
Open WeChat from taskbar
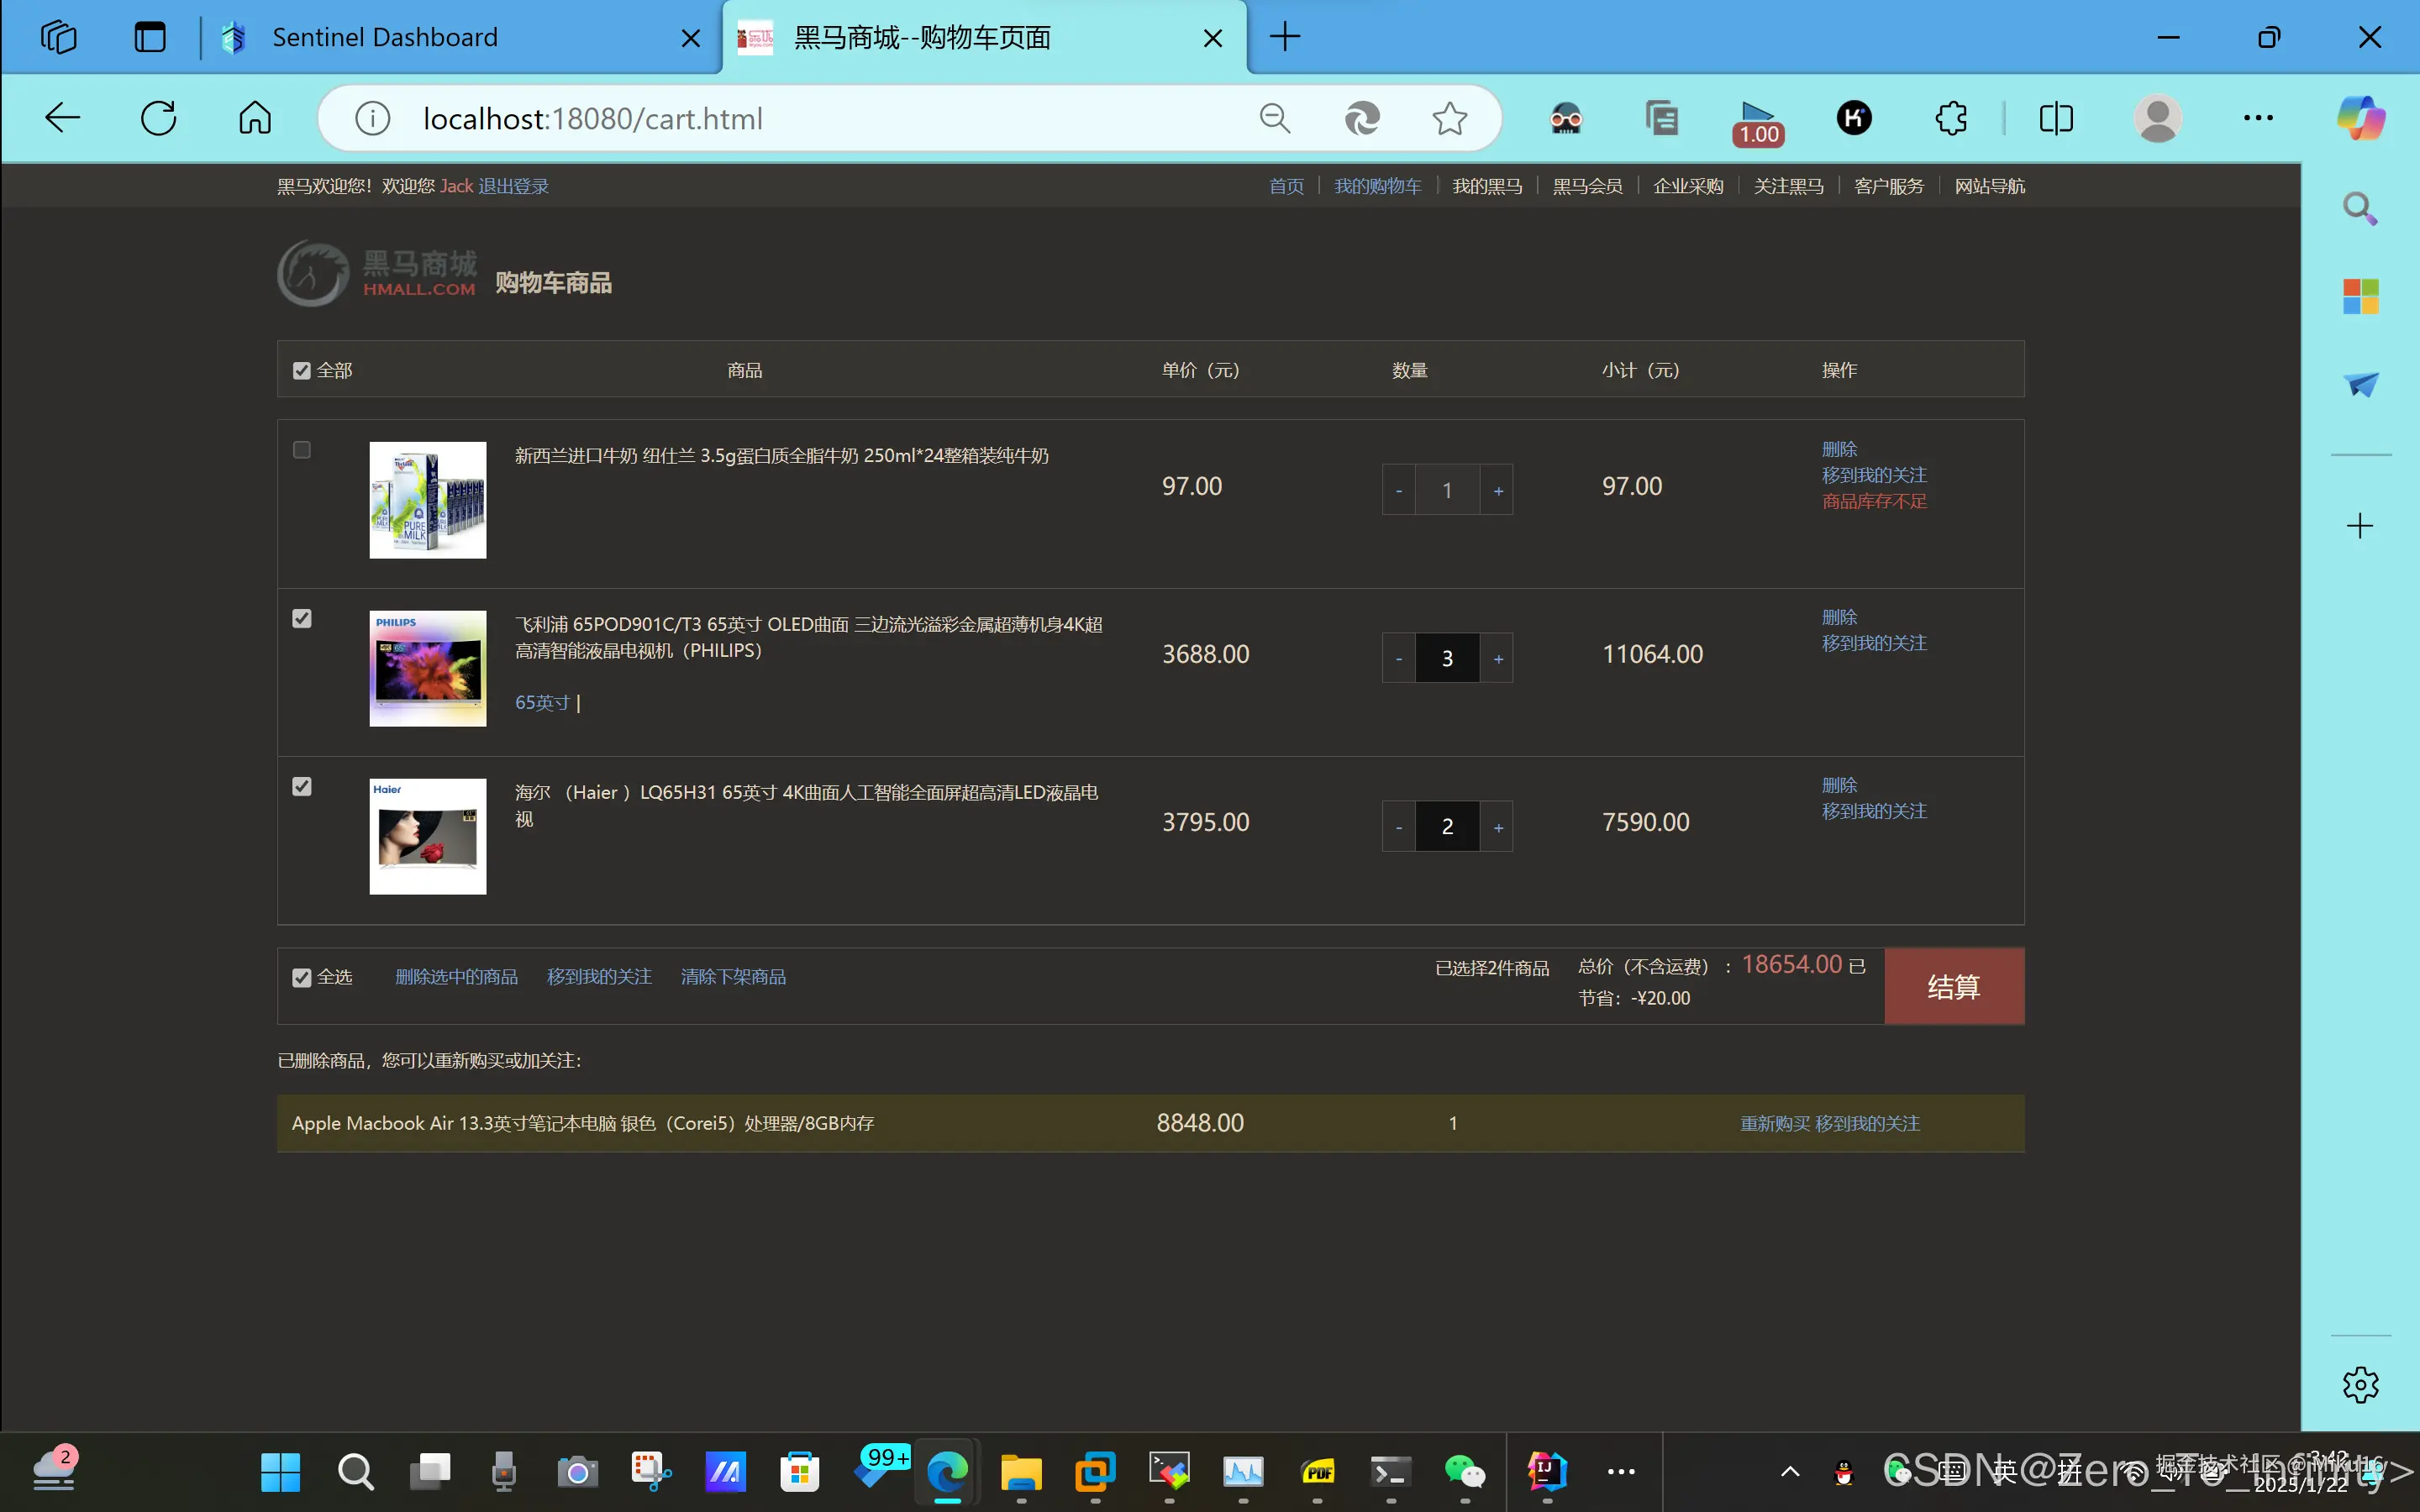point(1465,1472)
